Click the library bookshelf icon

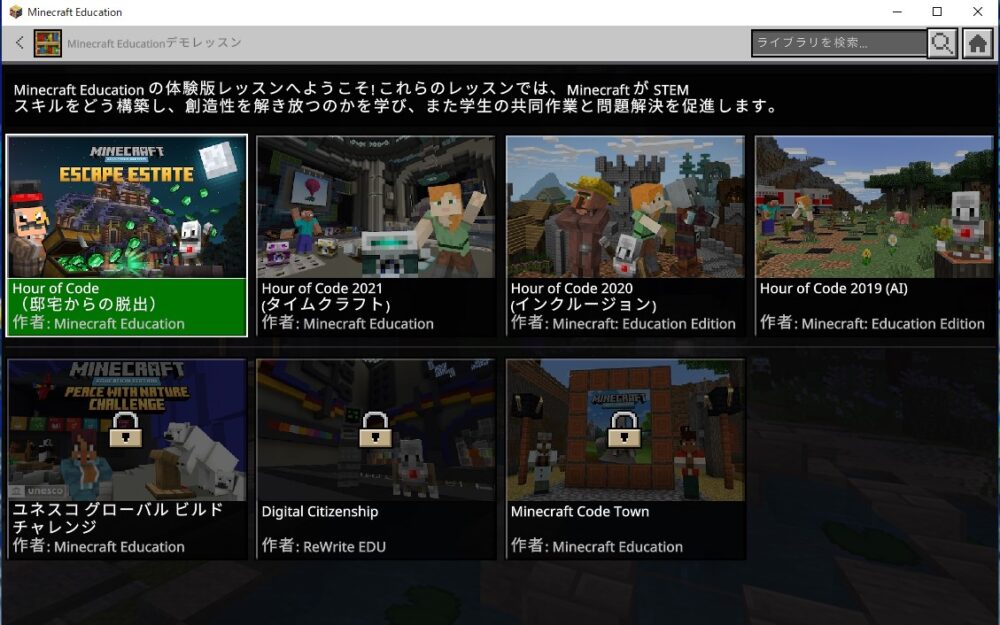[48, 43]
